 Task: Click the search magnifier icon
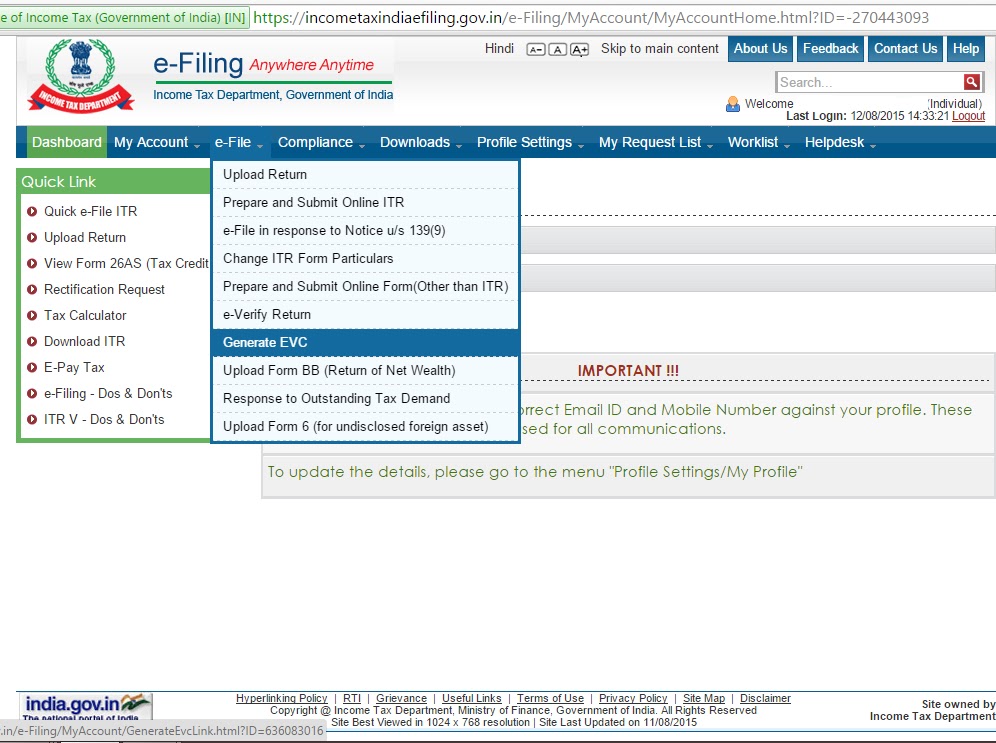coord(971,82)
